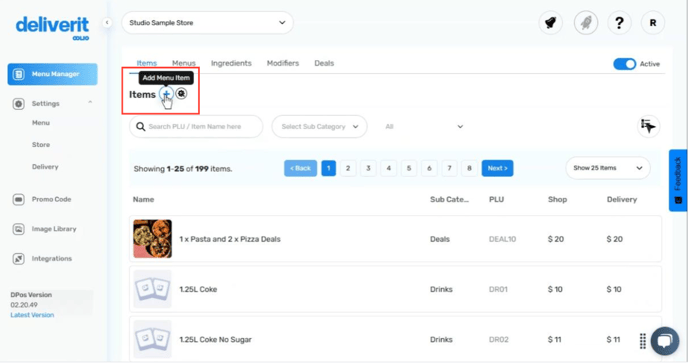Click the DR01 PLU cell
688x363 pixels.
[498, 289]
